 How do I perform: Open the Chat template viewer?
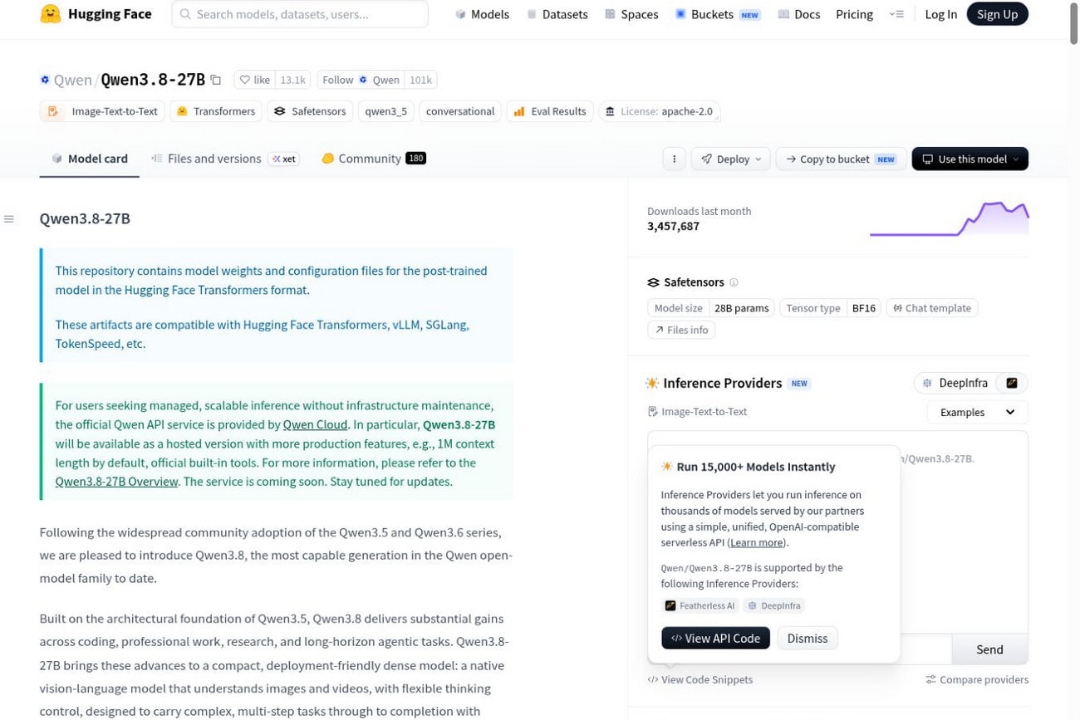coord(932,308)
